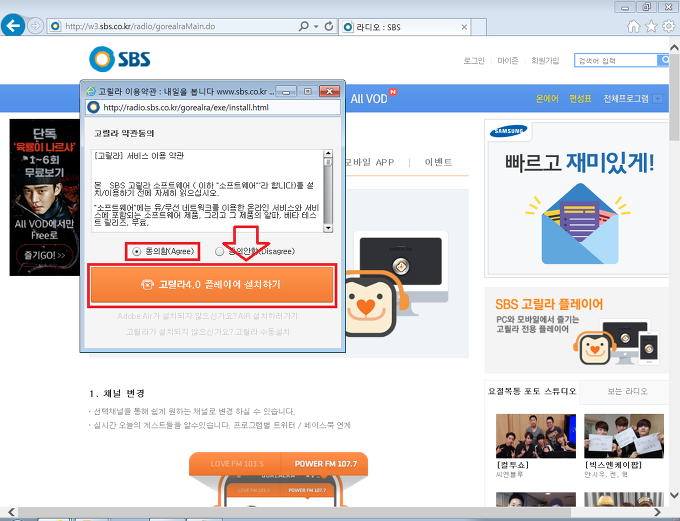Click the 즐기GO! button on left banner
The image size is (680, 521).
click(x=44, y=256)
